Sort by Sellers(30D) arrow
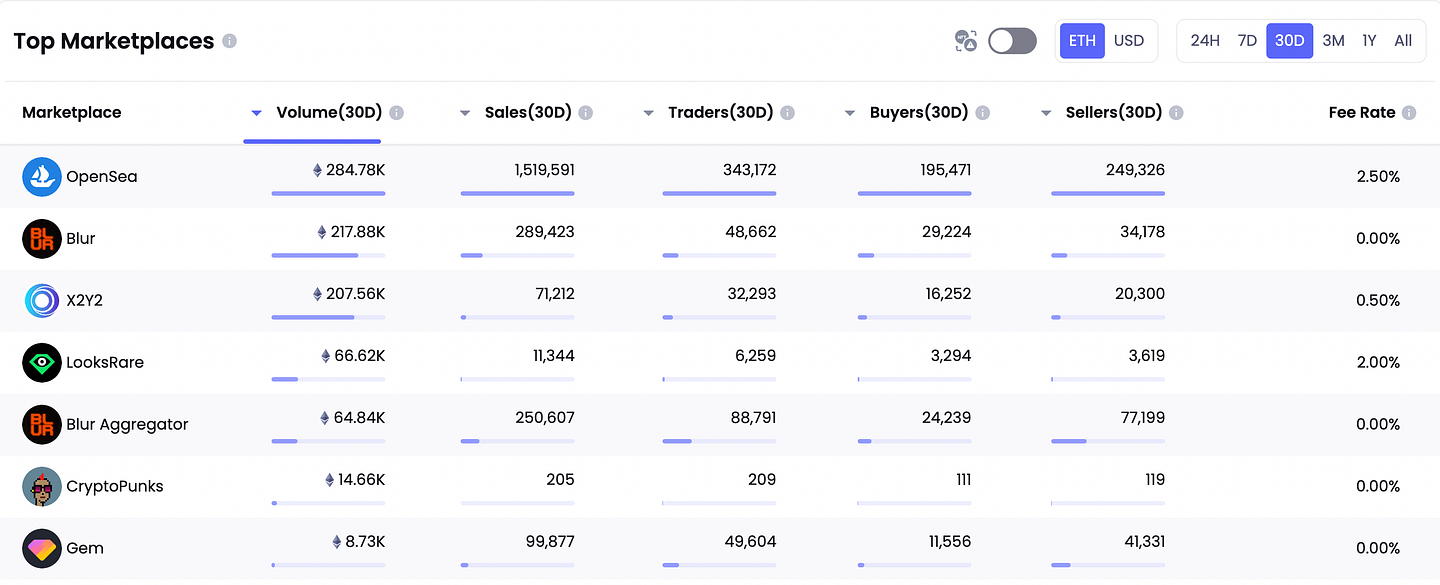 (x=1046, y=113)
